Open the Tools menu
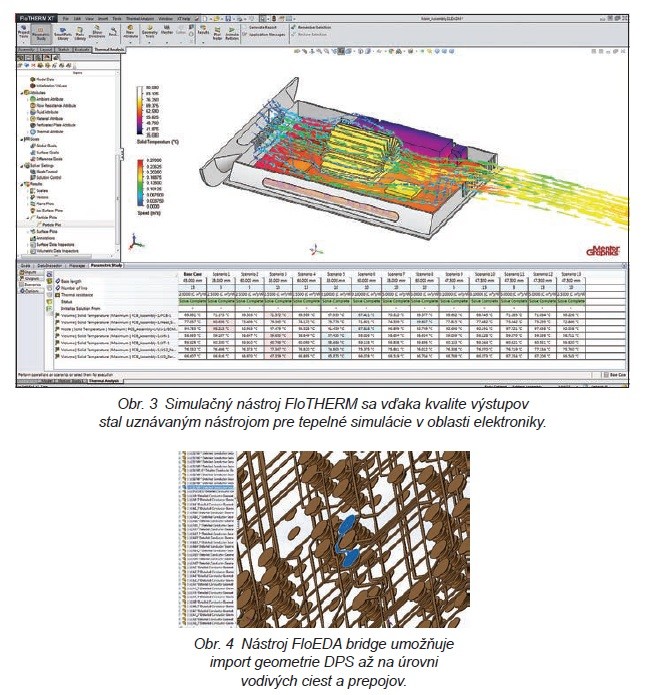 click(x=117, y=19)
